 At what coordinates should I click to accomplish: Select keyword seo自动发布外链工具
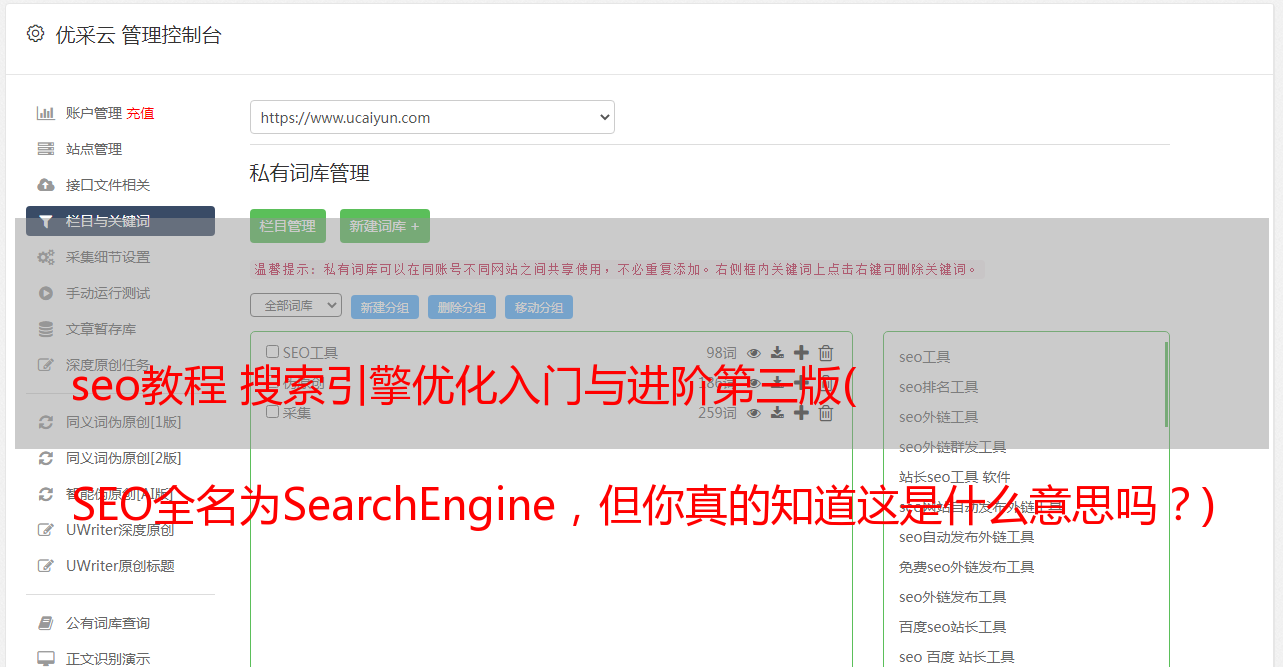[967, 537]
